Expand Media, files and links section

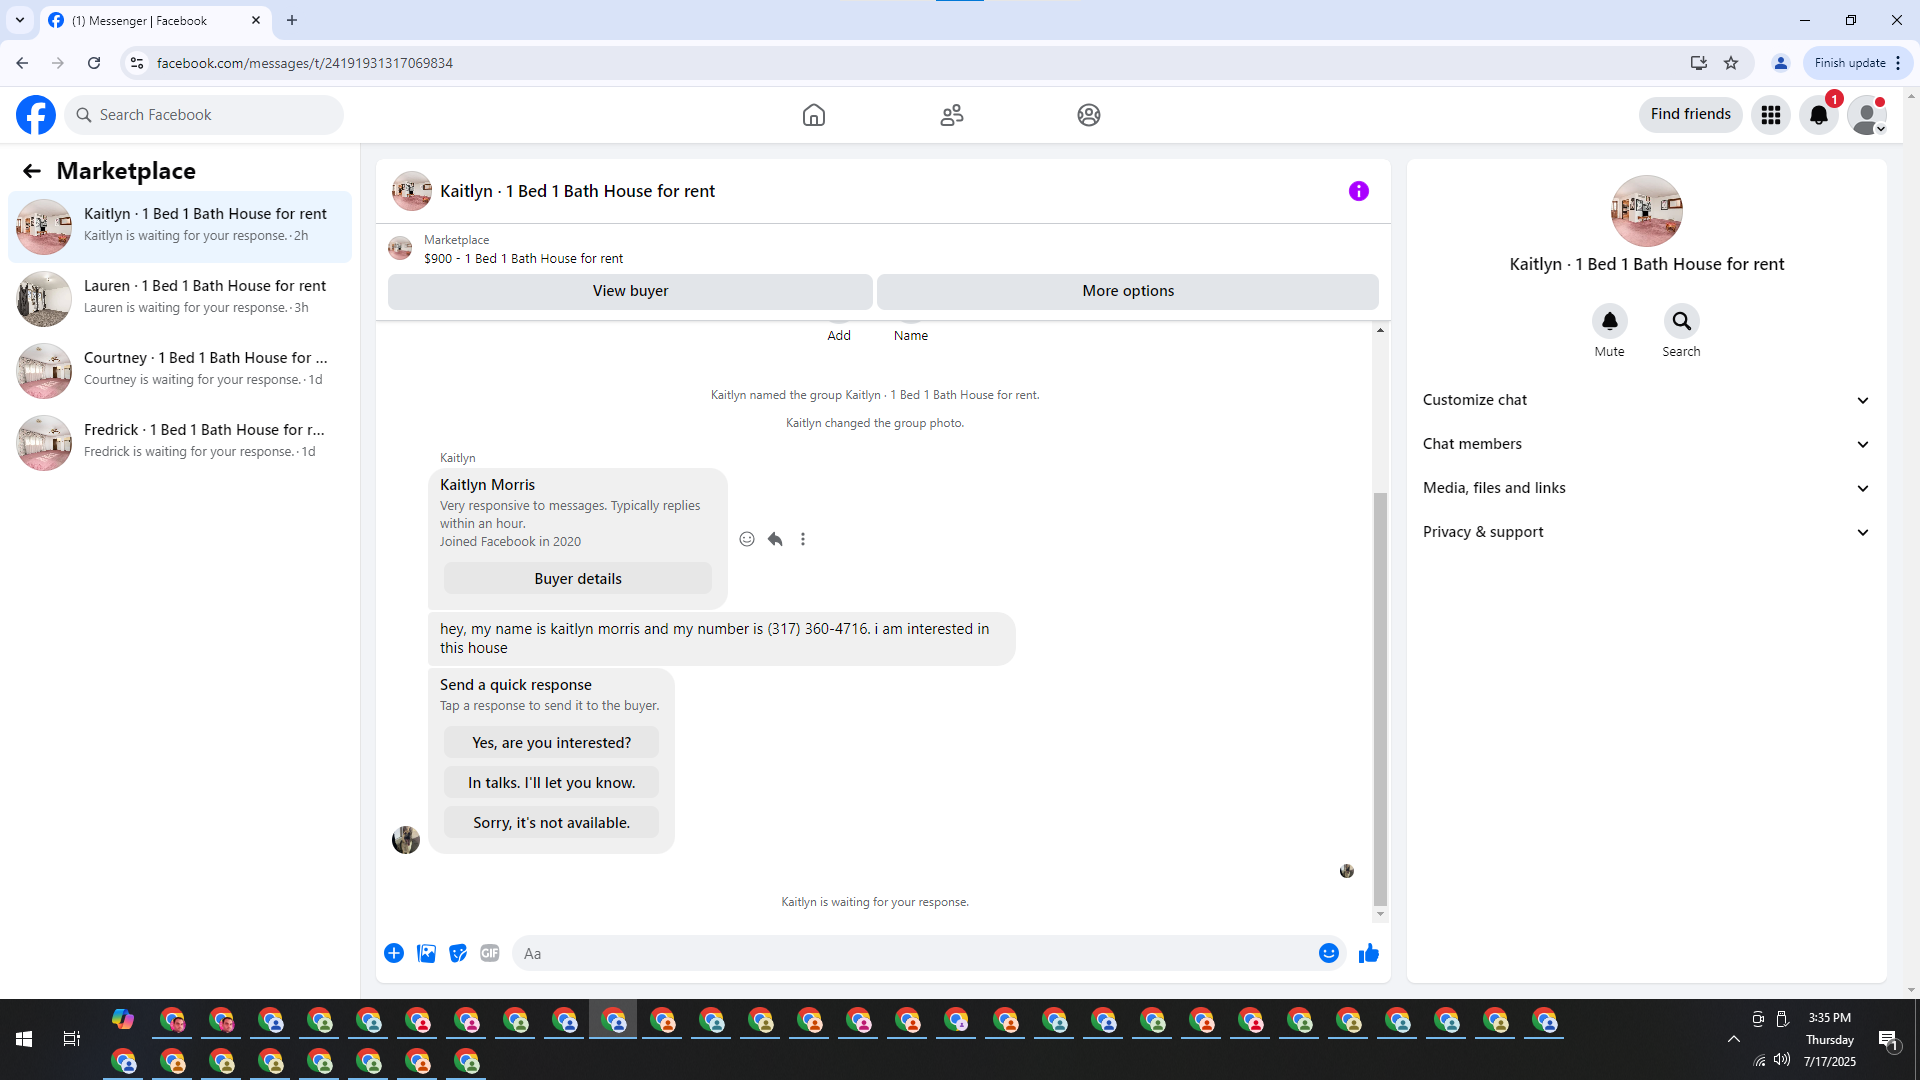[1645, 488]
